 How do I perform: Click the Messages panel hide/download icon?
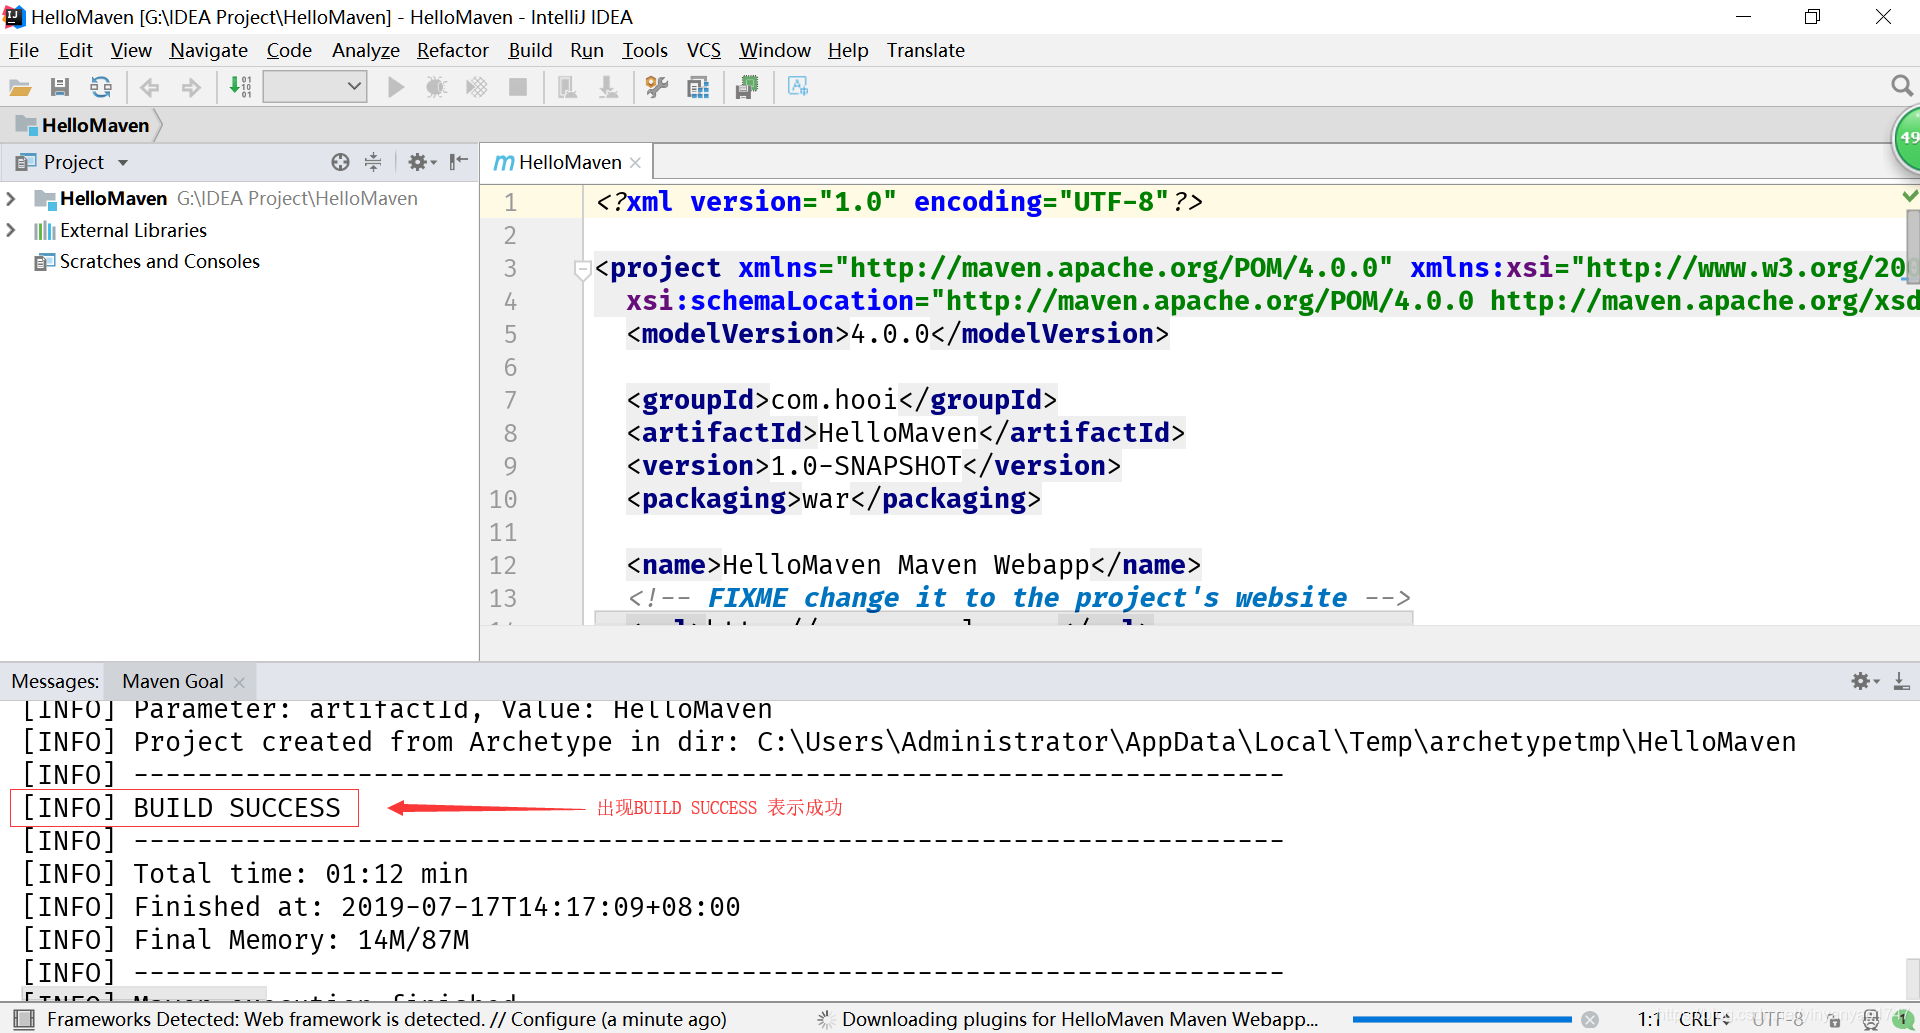click(1901, 681)
